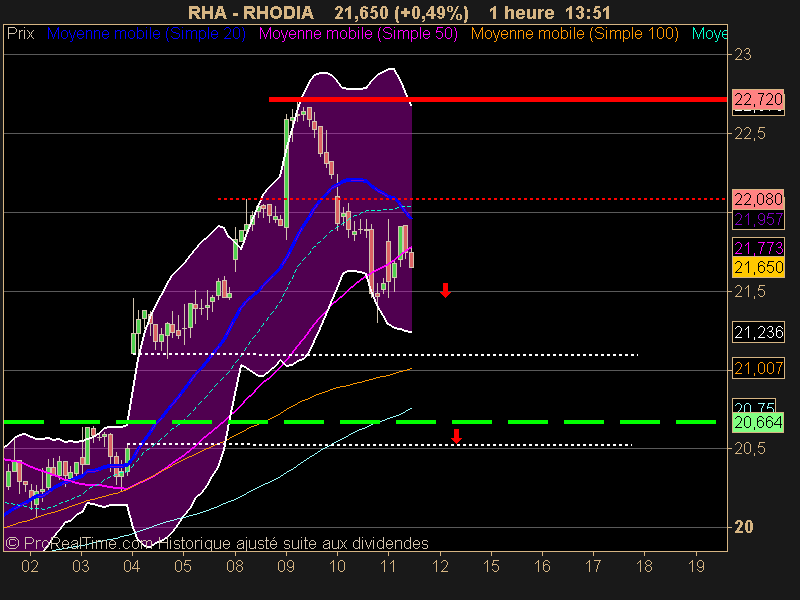Click the '1 heure' timeframe label
The image size is (800, 600).
coord(521,13)
